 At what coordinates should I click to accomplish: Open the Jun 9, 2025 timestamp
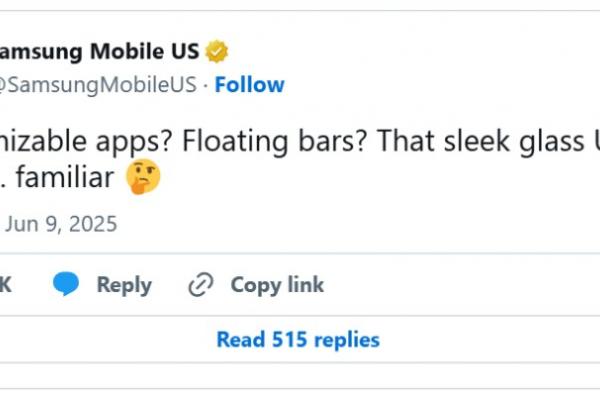click(61, 224)
